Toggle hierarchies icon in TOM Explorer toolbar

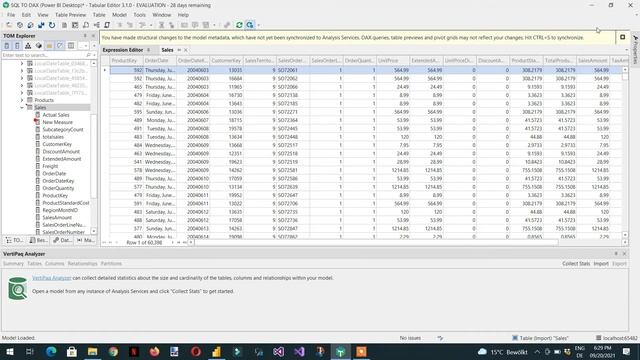click(28, 46)
